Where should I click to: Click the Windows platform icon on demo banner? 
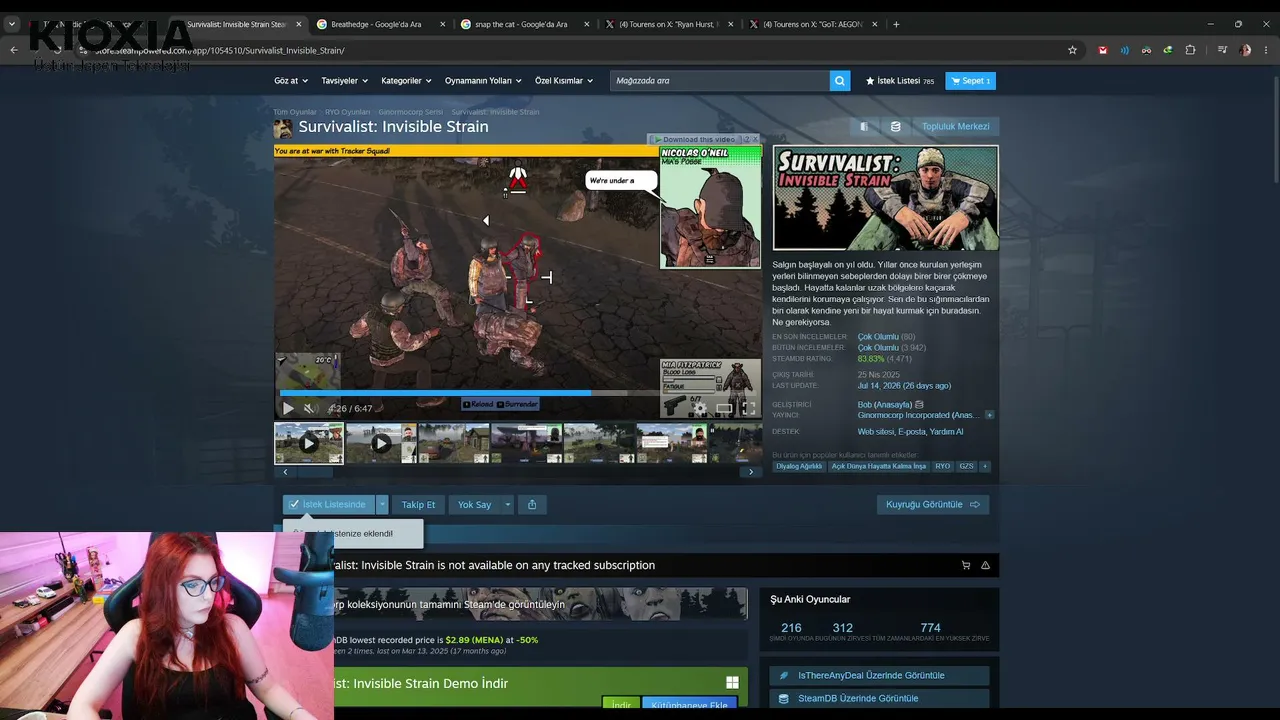[x=732, y=683]
